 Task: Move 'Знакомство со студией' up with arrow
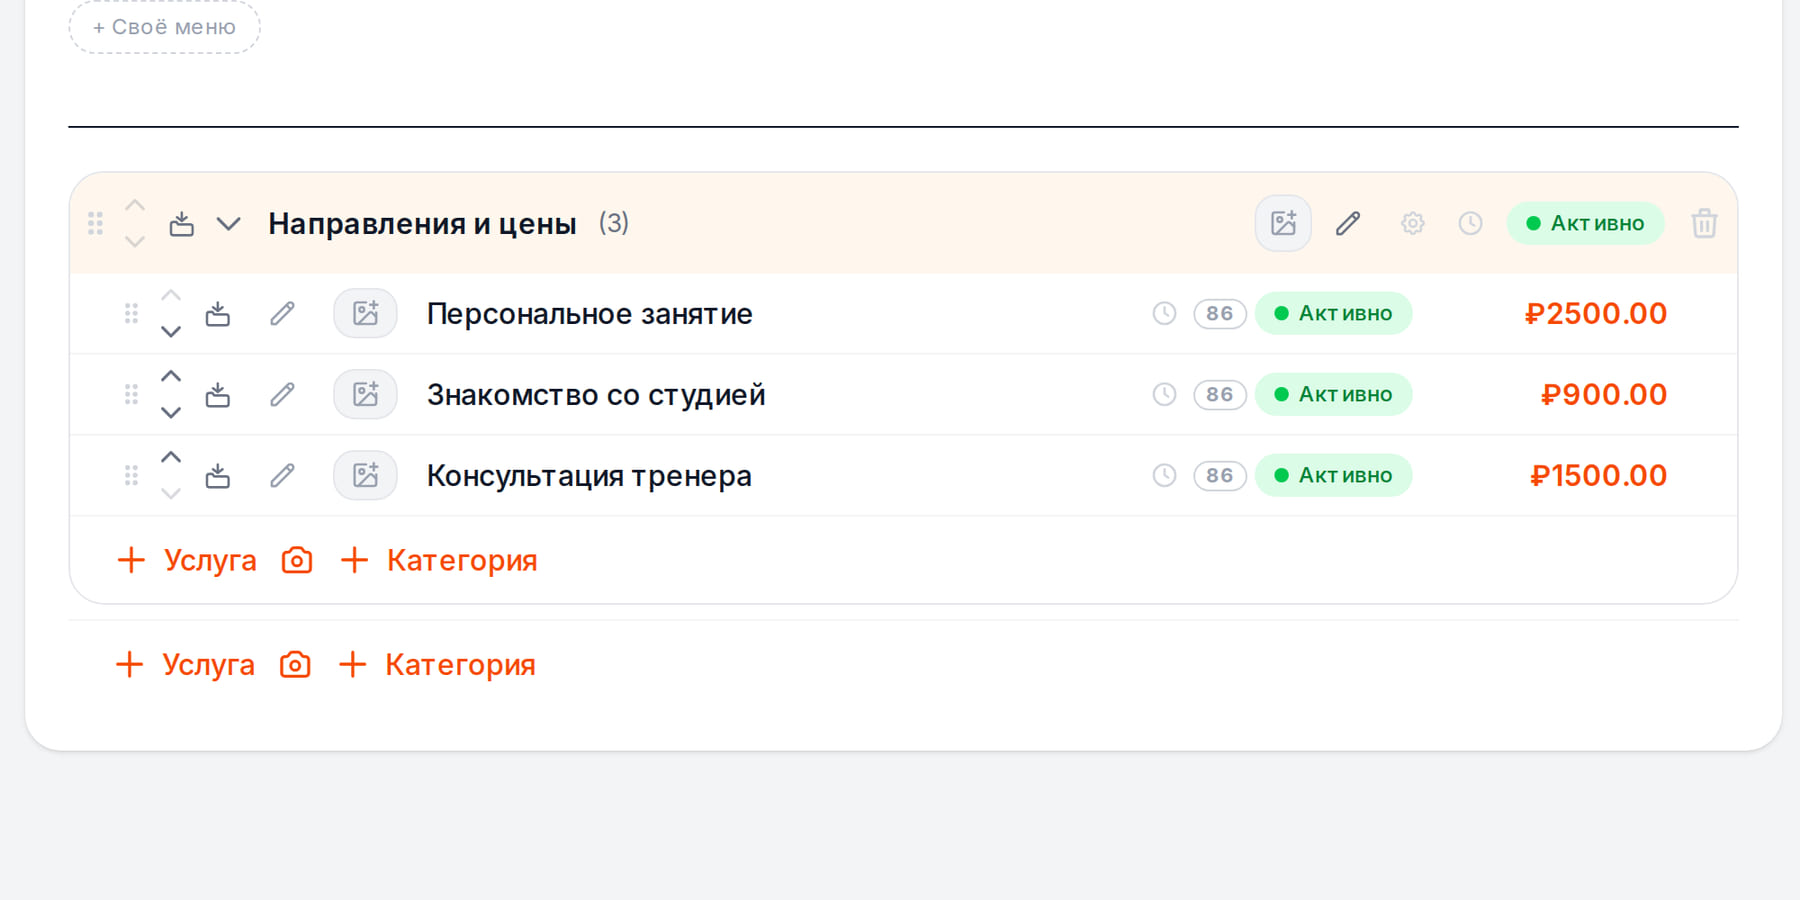coord(171,376)
